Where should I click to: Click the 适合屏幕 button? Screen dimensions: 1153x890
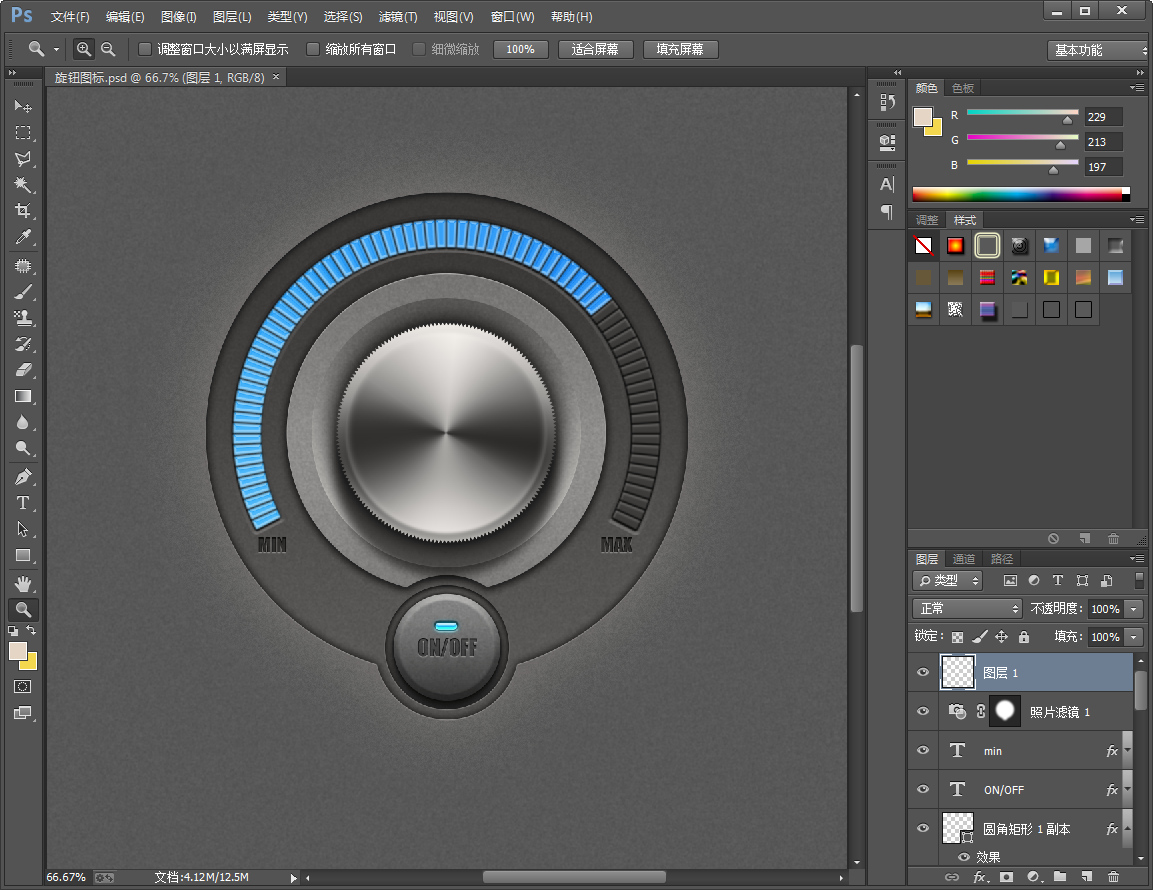596,49
